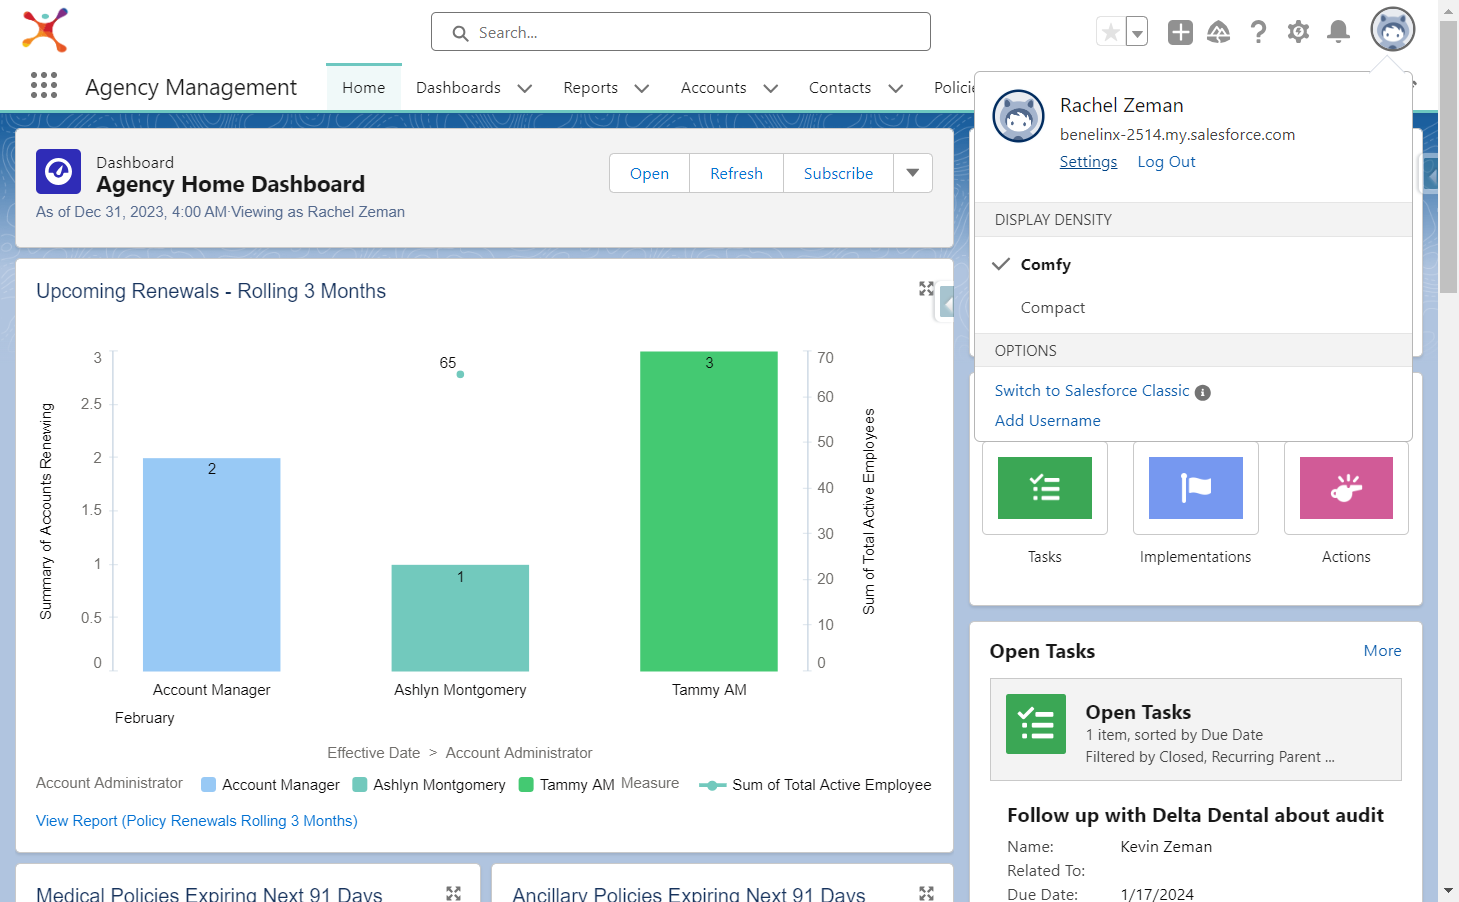Click the info icon beside Salesforce Classic
The height and width of the screenshot is (902, 1459).
coord(1203,392)
